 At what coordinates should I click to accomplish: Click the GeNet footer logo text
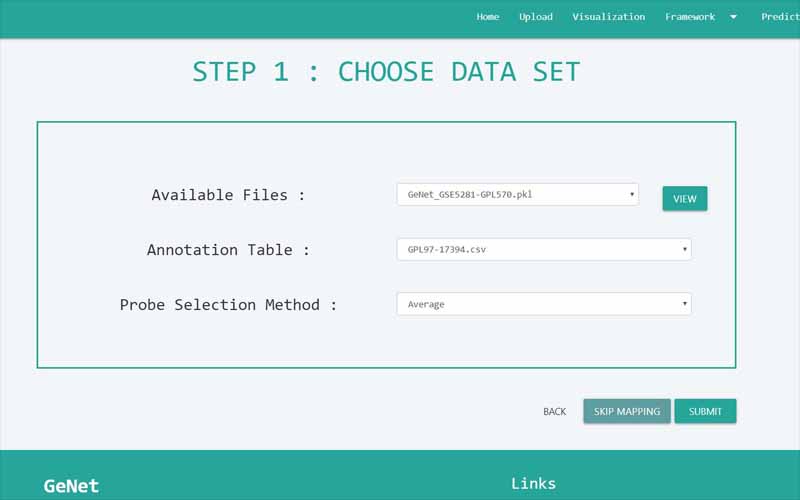click(71, 486)
